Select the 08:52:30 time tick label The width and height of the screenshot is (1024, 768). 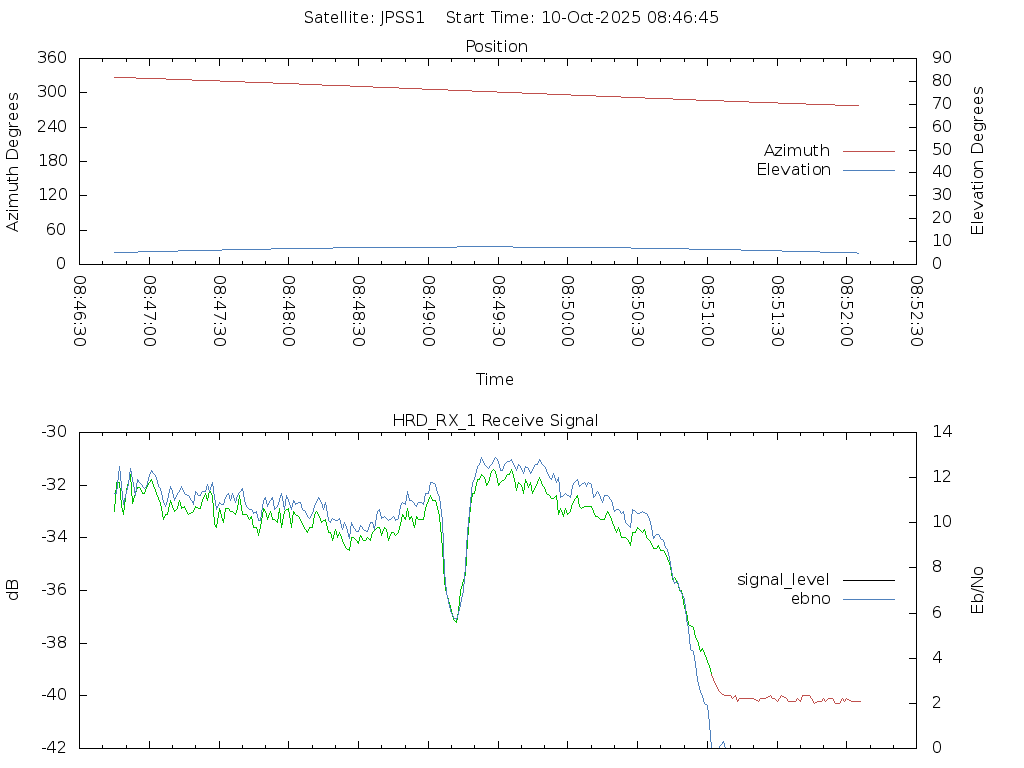click(x=915, y=311)
